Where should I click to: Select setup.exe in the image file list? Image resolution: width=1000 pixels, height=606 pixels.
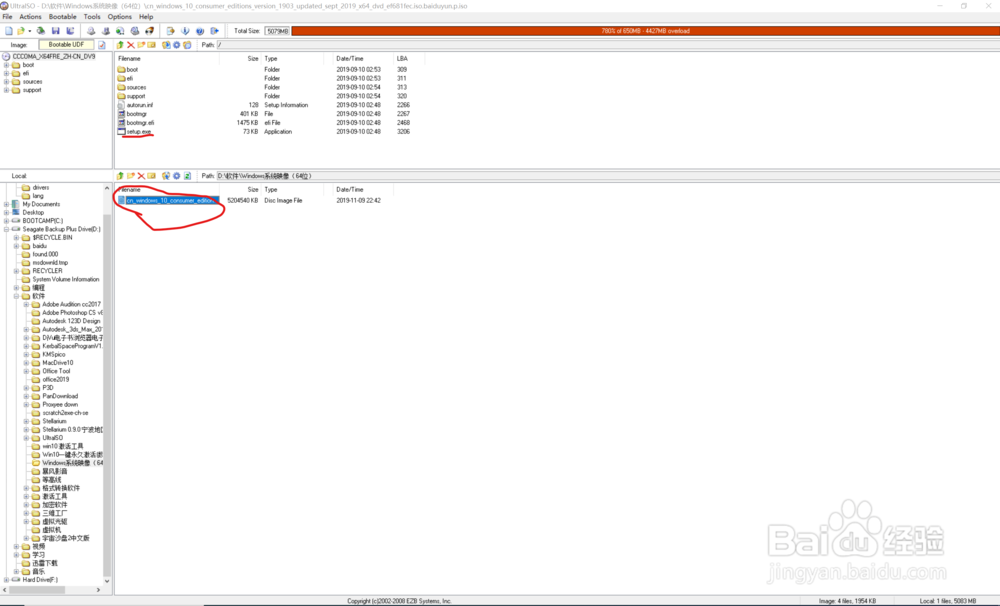(x=138, y=131)
